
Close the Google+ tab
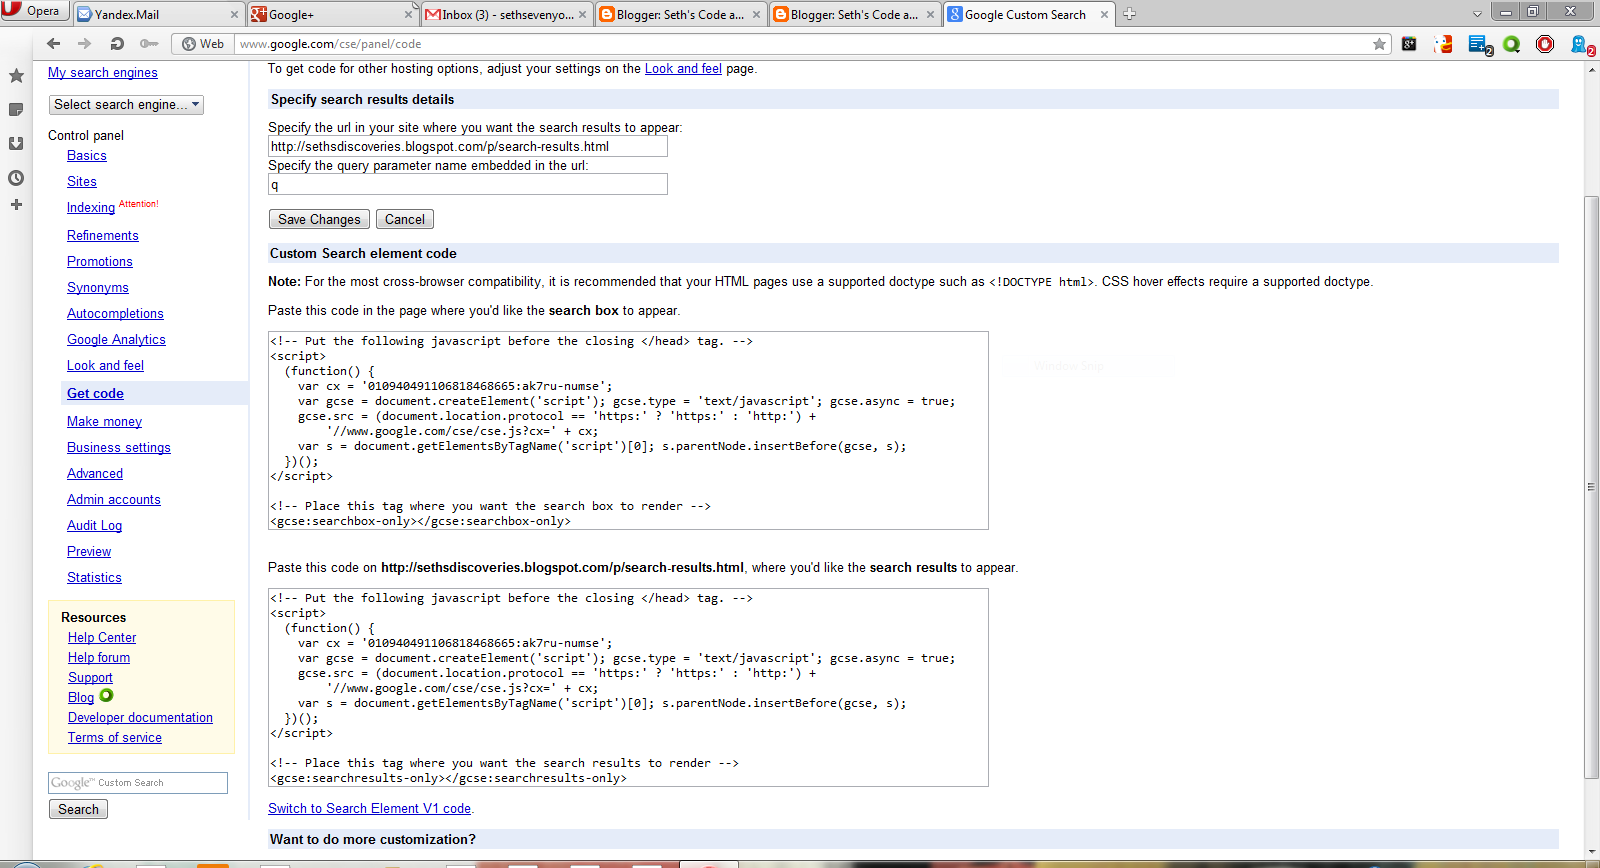pos(408,15)
